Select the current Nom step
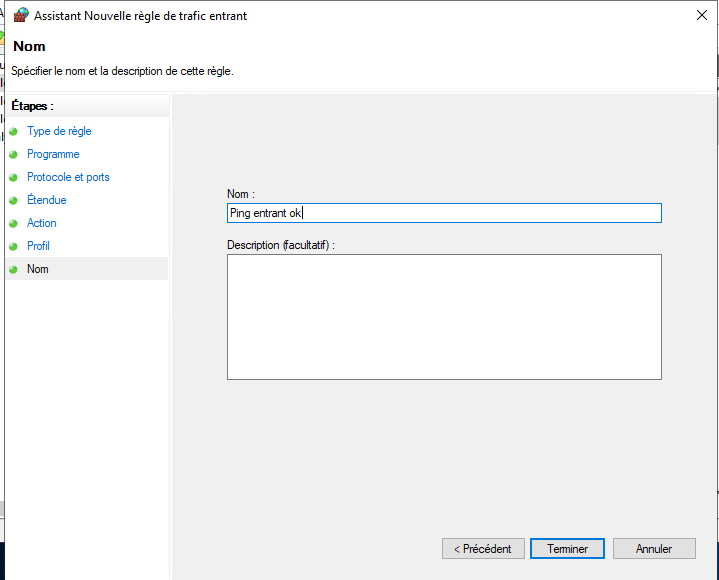719x580 pixels. pyautogui.click(x=38, y=269)
